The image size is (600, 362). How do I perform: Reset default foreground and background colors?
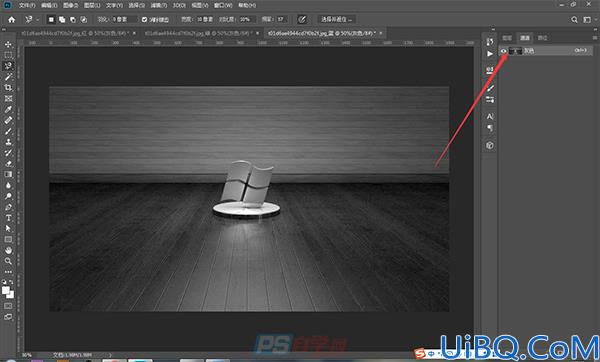coord(4,282)
